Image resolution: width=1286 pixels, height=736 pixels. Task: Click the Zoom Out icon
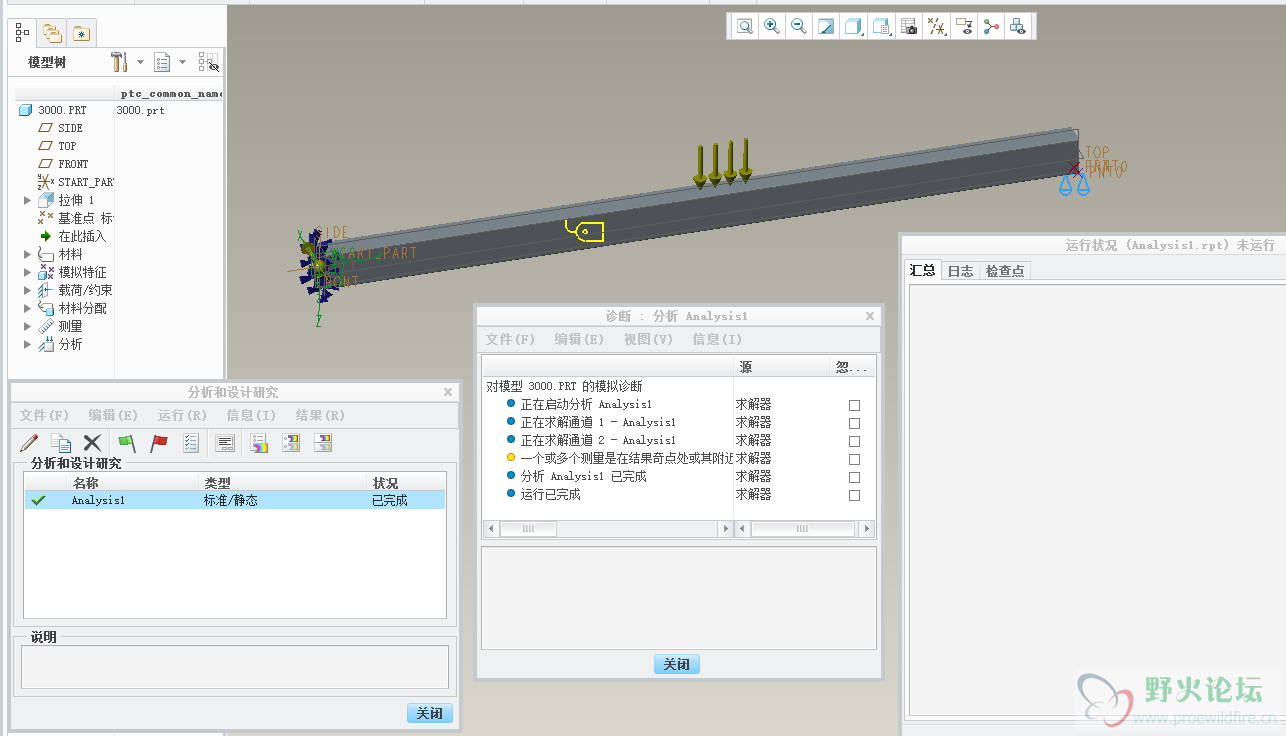799,27
